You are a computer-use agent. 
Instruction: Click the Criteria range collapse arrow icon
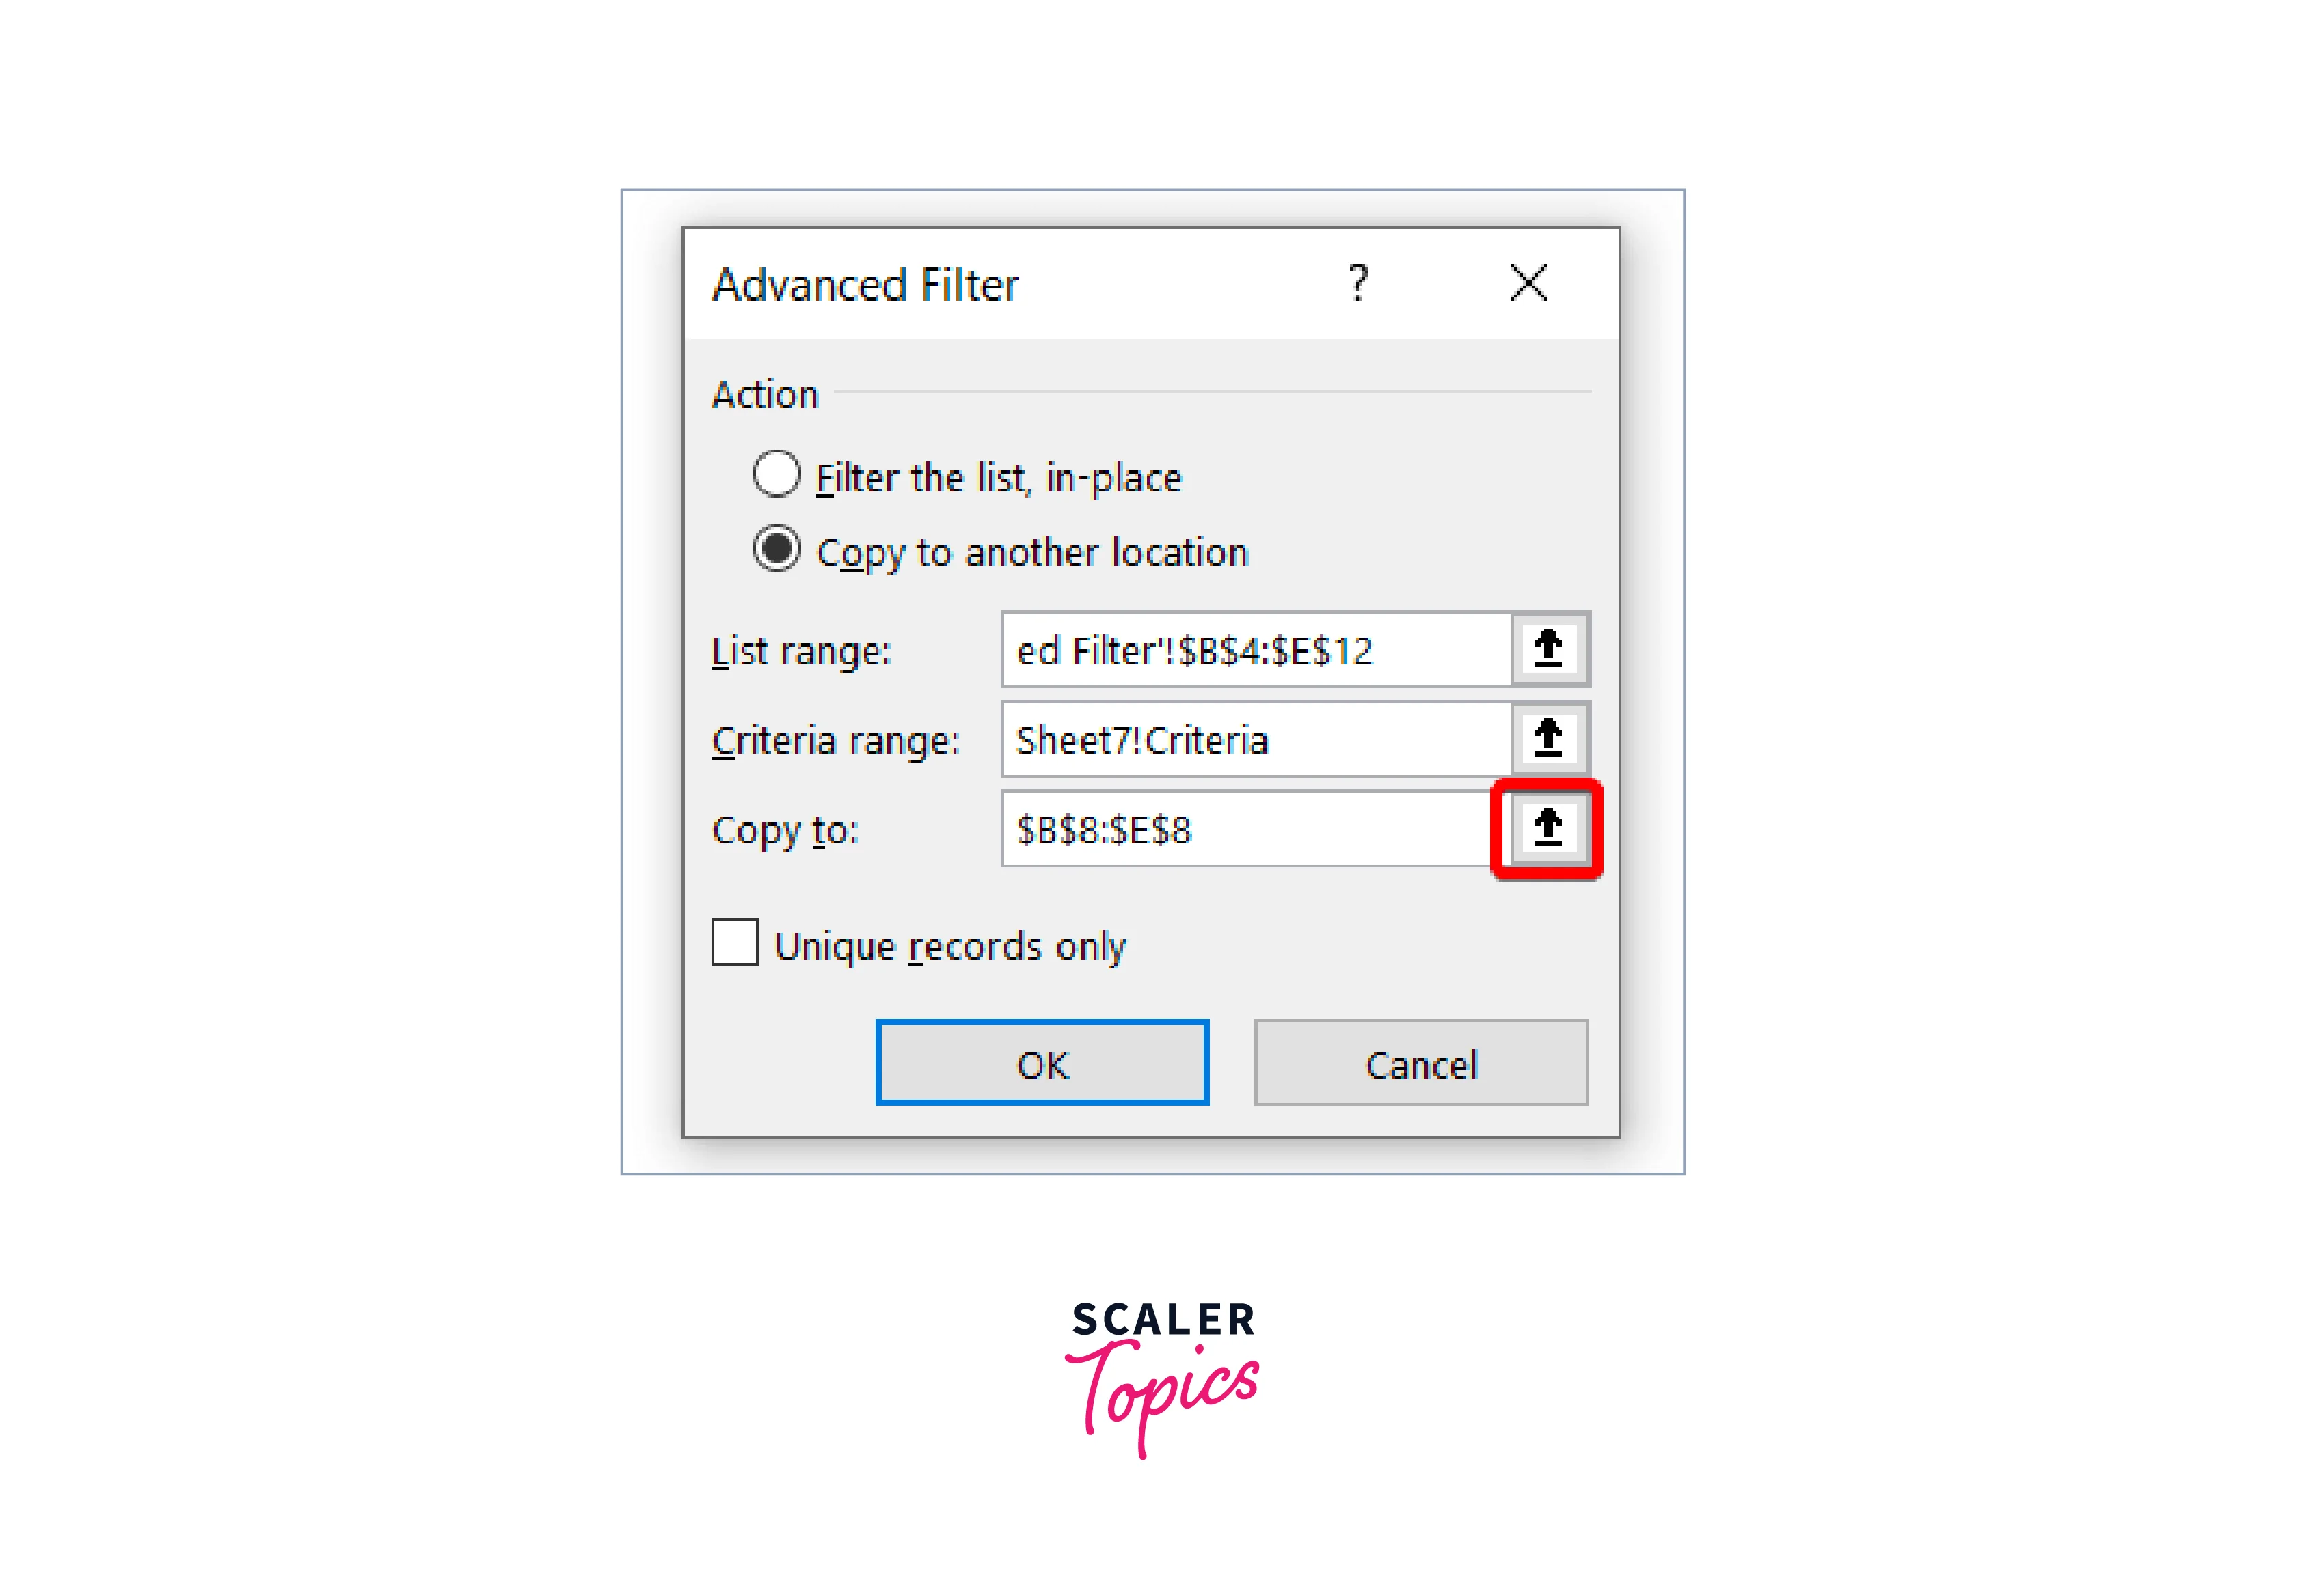coord(1549,740)
